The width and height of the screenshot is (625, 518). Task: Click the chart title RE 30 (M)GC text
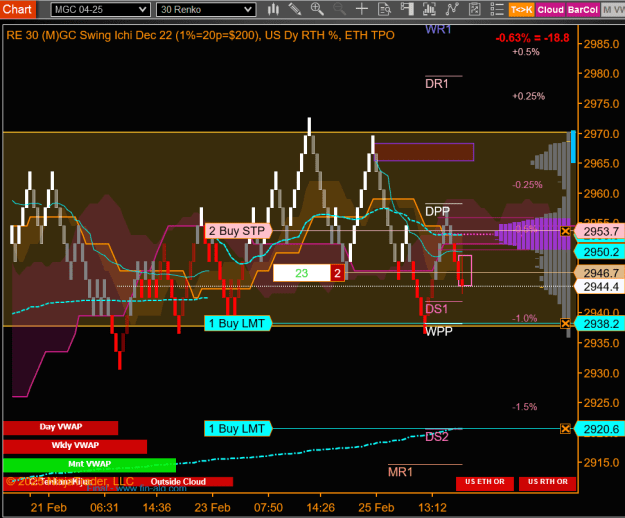pos(200,35)
